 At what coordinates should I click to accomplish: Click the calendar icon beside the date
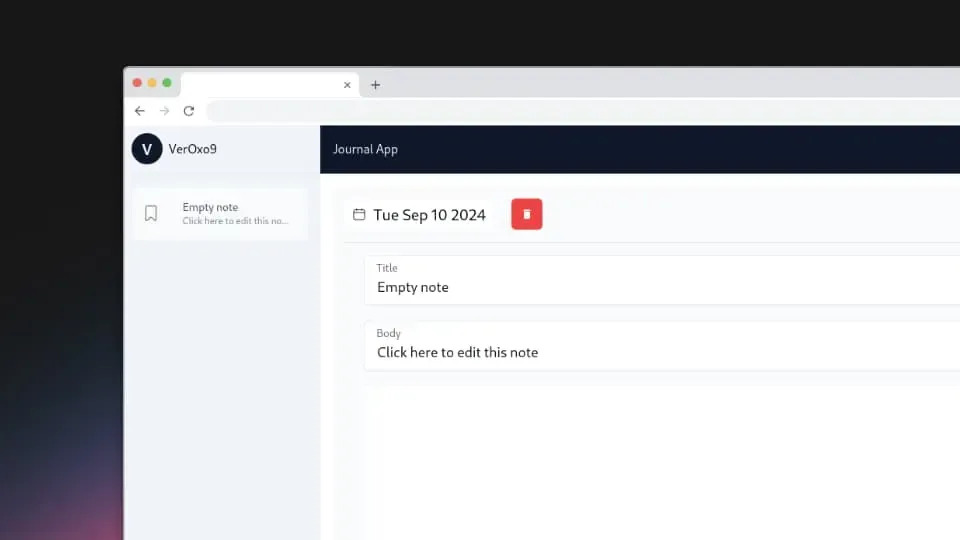[359, 215]
